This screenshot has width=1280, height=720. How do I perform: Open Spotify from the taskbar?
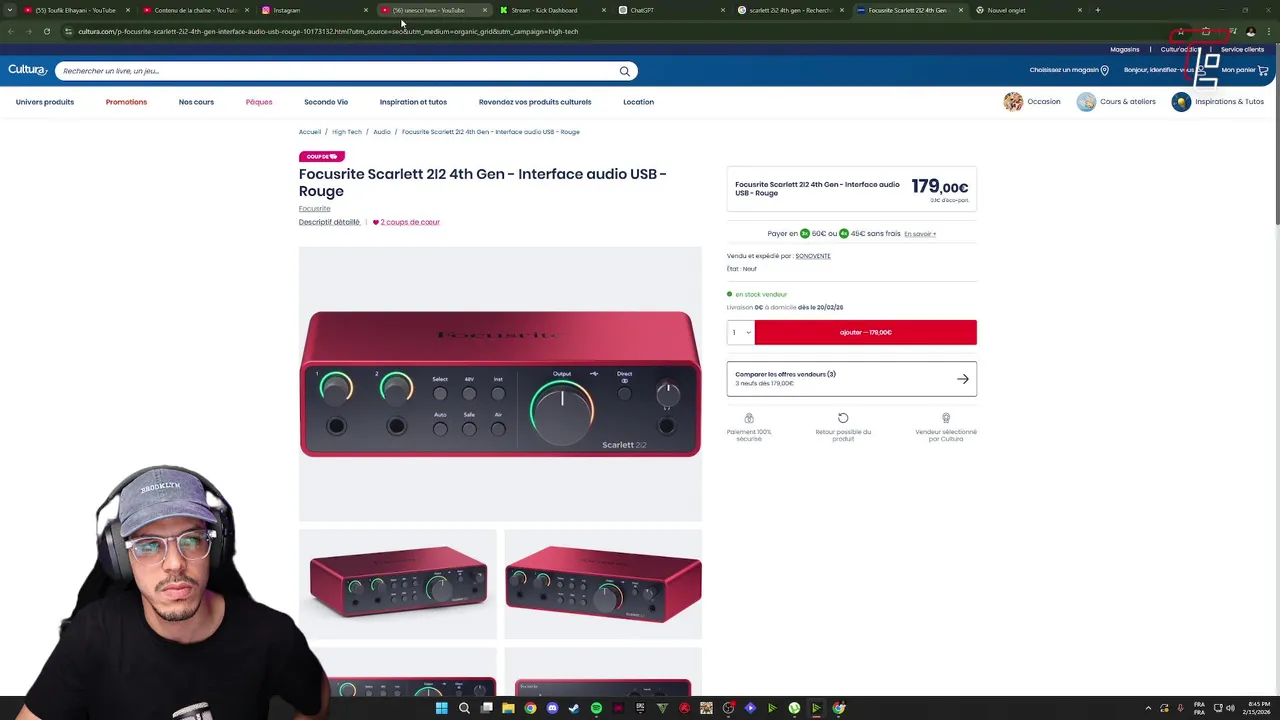coord(596,708)
